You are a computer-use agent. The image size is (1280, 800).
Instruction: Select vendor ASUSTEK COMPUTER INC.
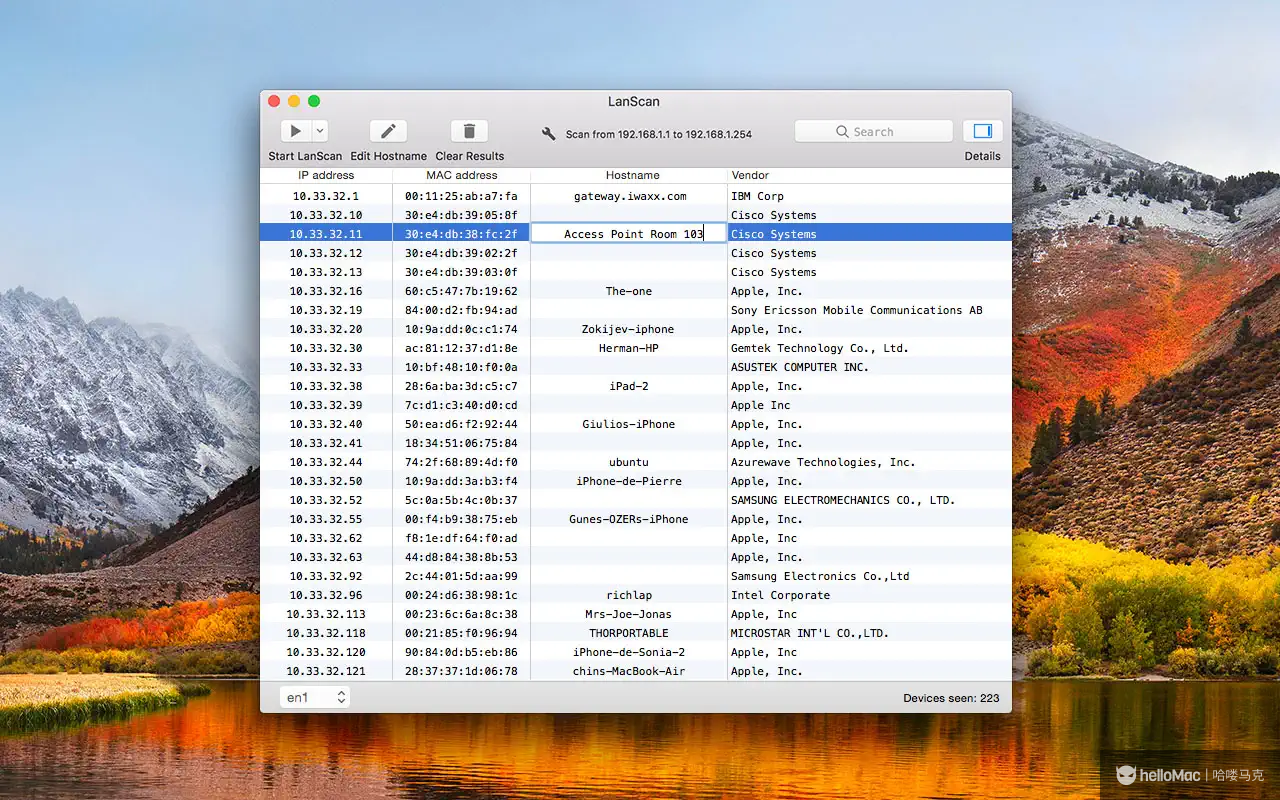click(x=800, y=367)
